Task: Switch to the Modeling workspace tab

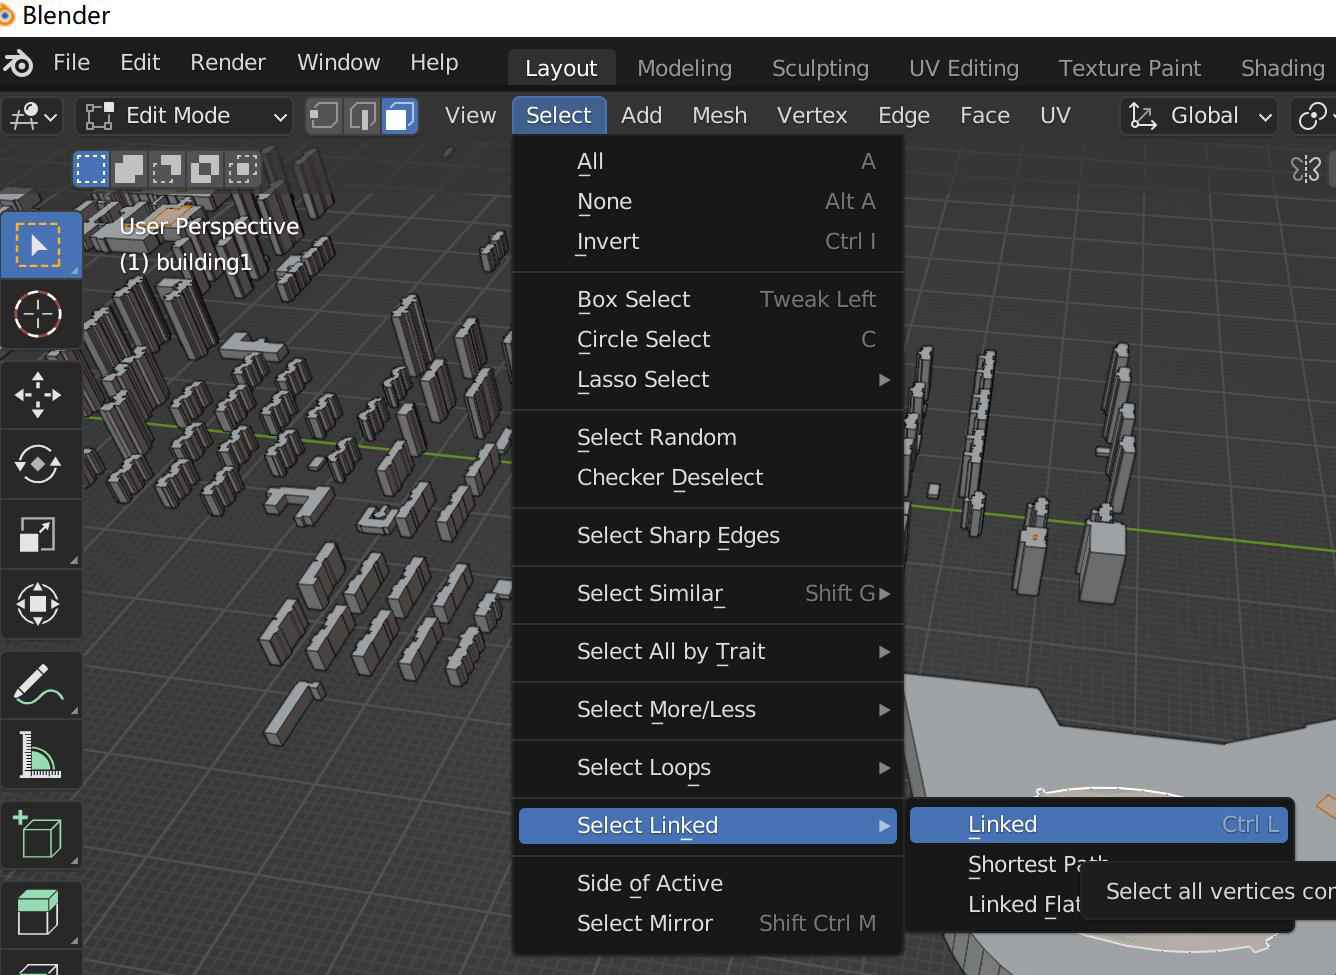Action: (684, 68)
